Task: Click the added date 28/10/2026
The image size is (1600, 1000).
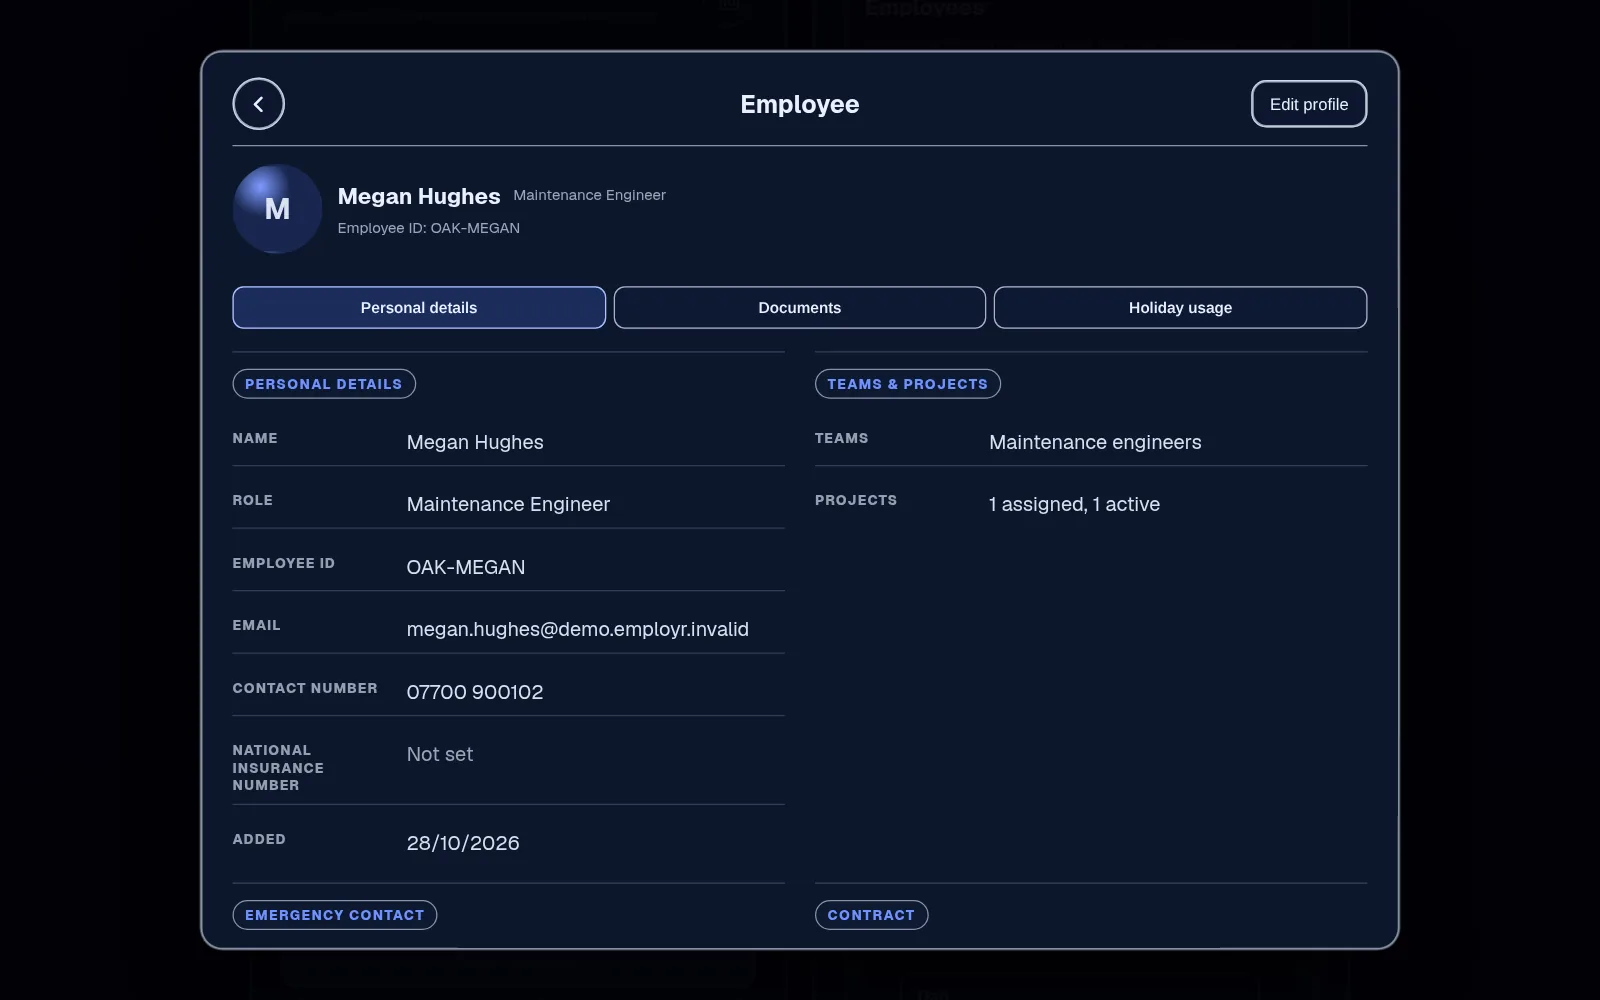Action: (x=463, y=843)
